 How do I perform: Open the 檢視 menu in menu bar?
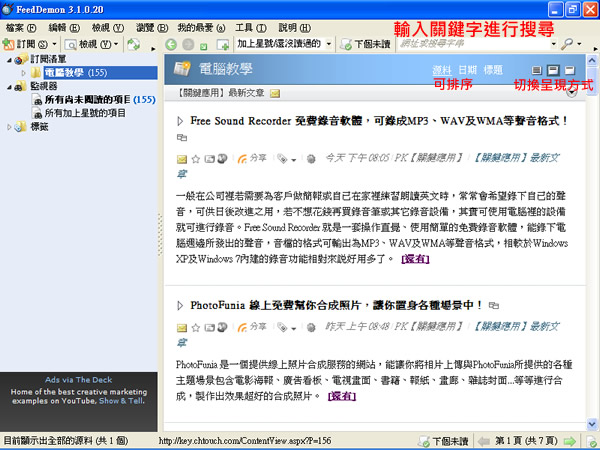[108, 28]
